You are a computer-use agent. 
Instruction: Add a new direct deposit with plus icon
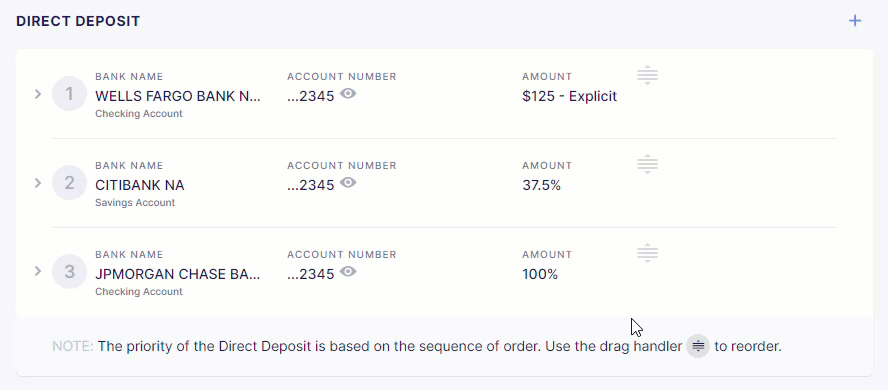(855, 21)
